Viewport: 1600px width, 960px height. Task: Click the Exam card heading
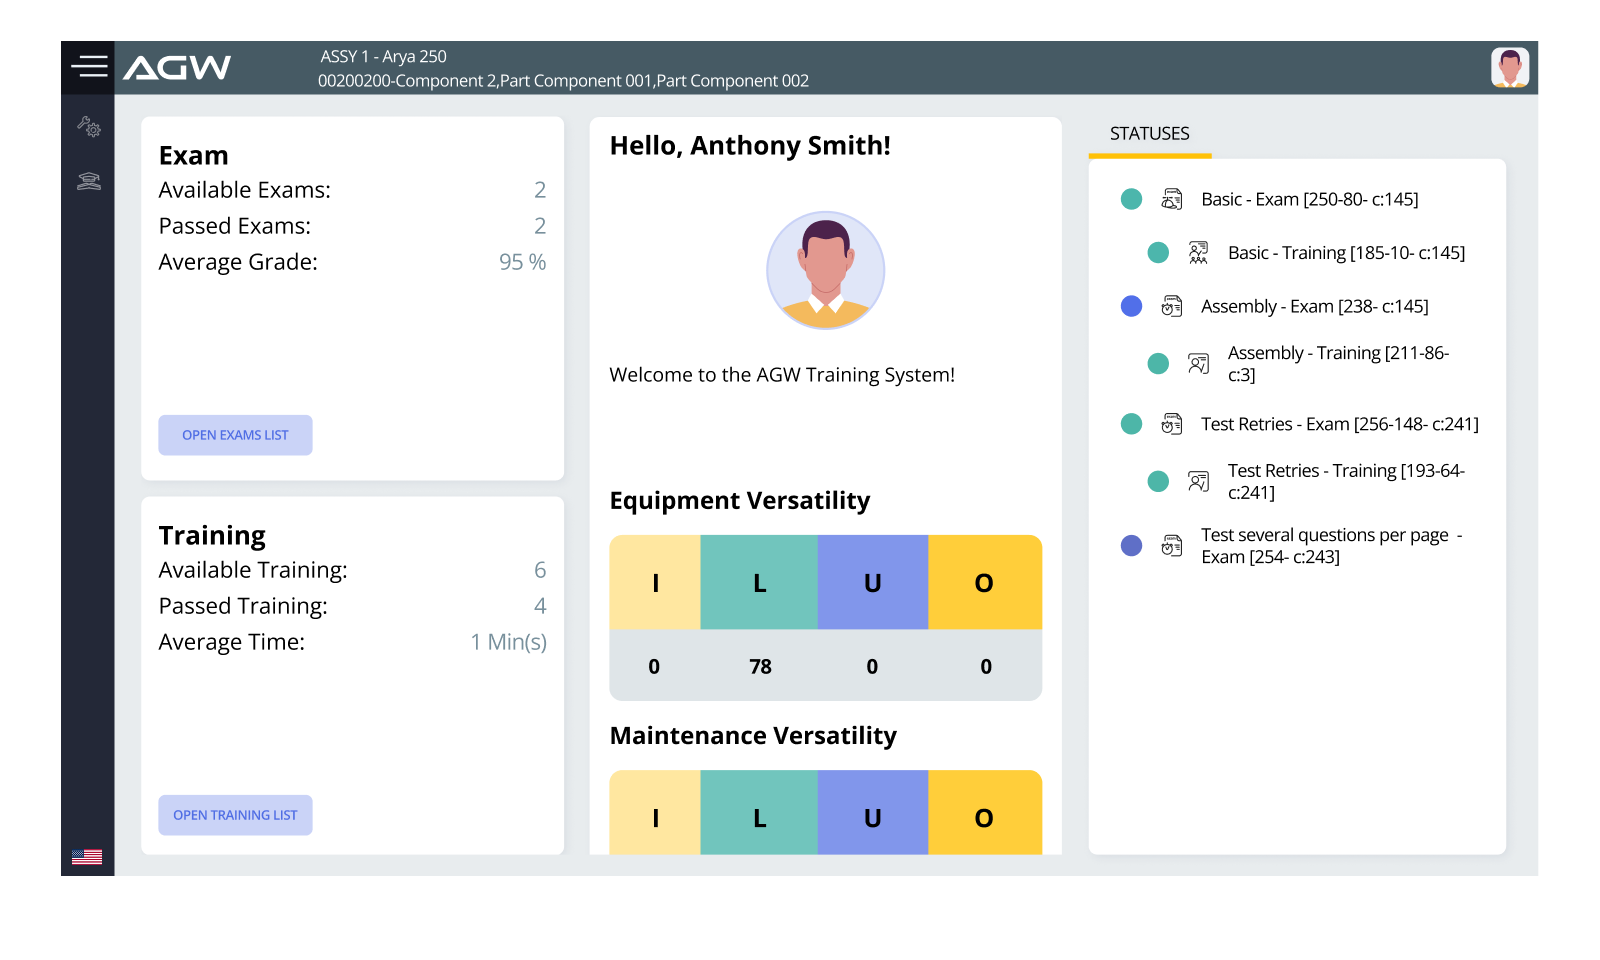pos(194,156)
